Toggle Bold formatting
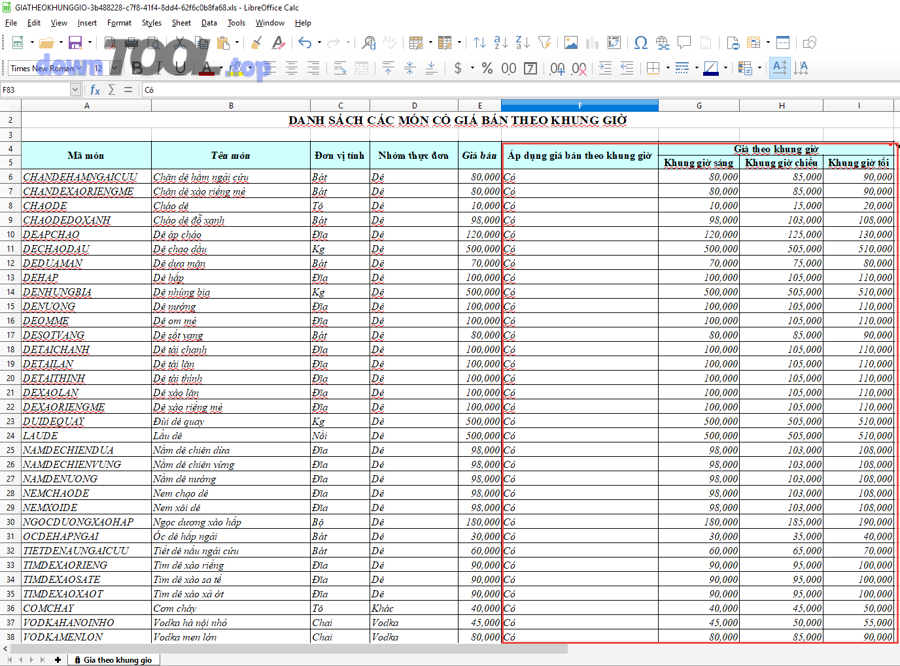900x666 pixels. click(137, 68)
